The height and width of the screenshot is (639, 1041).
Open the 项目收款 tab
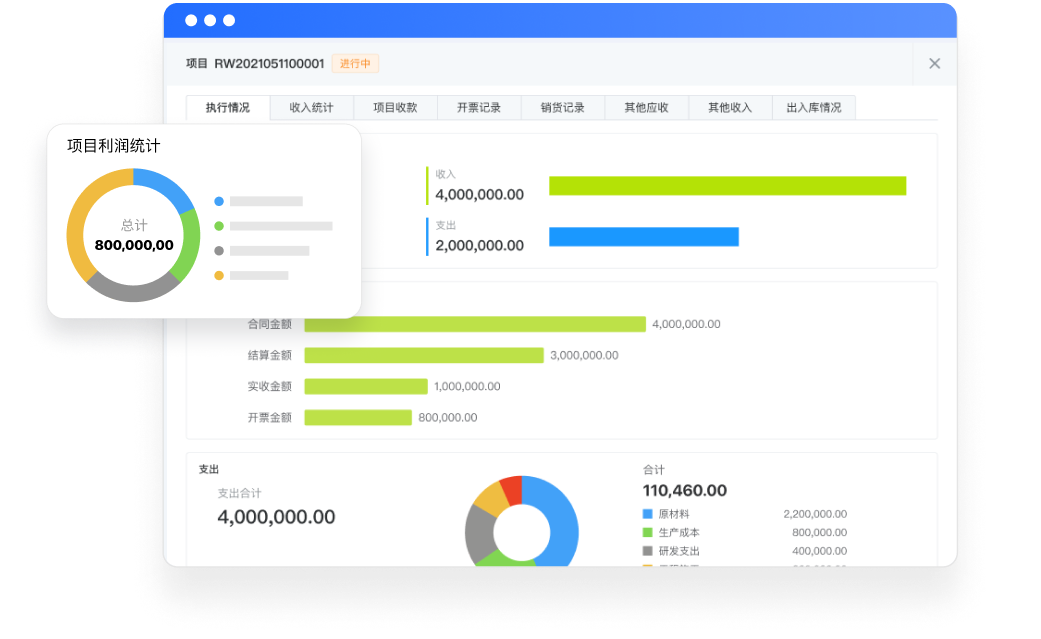[x=395, y=108]
